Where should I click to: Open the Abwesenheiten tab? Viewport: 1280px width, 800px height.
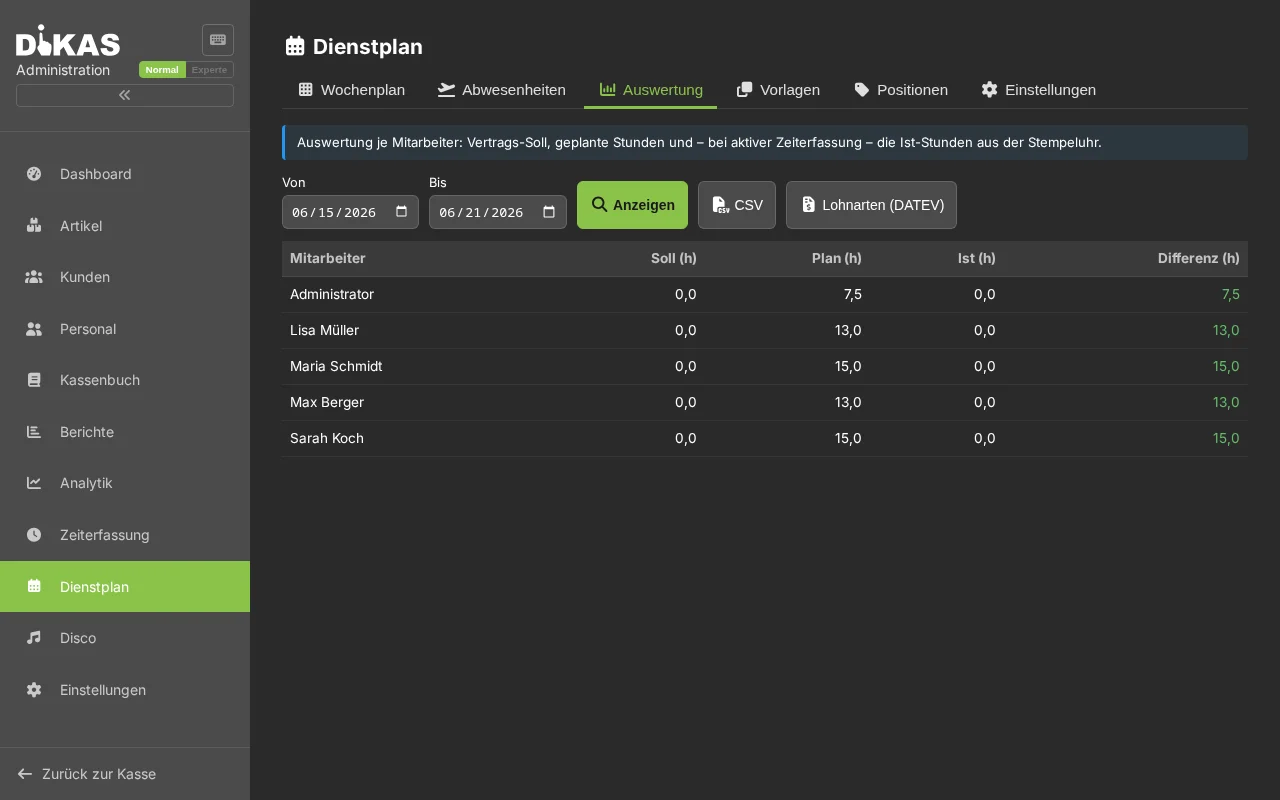(502, 90)
